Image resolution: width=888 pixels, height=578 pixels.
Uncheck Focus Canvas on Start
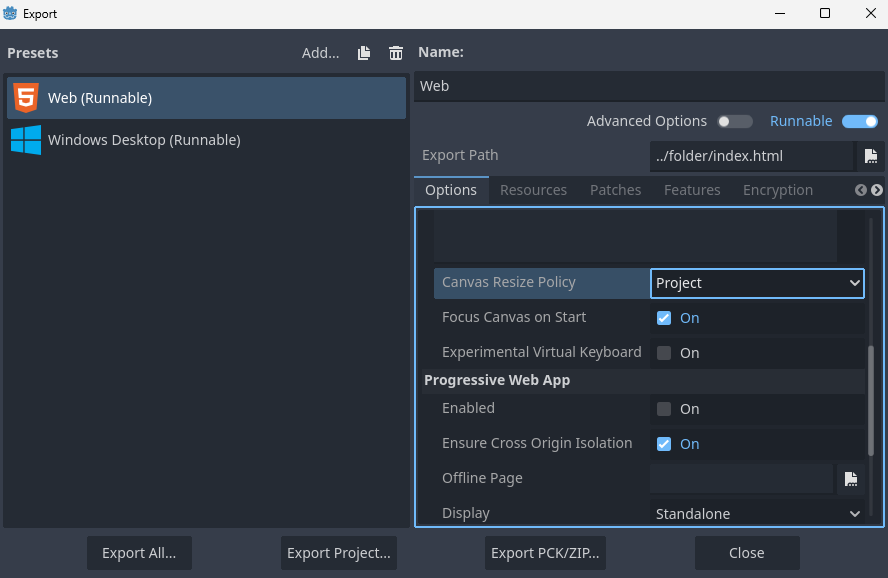(x=664, y=318)
